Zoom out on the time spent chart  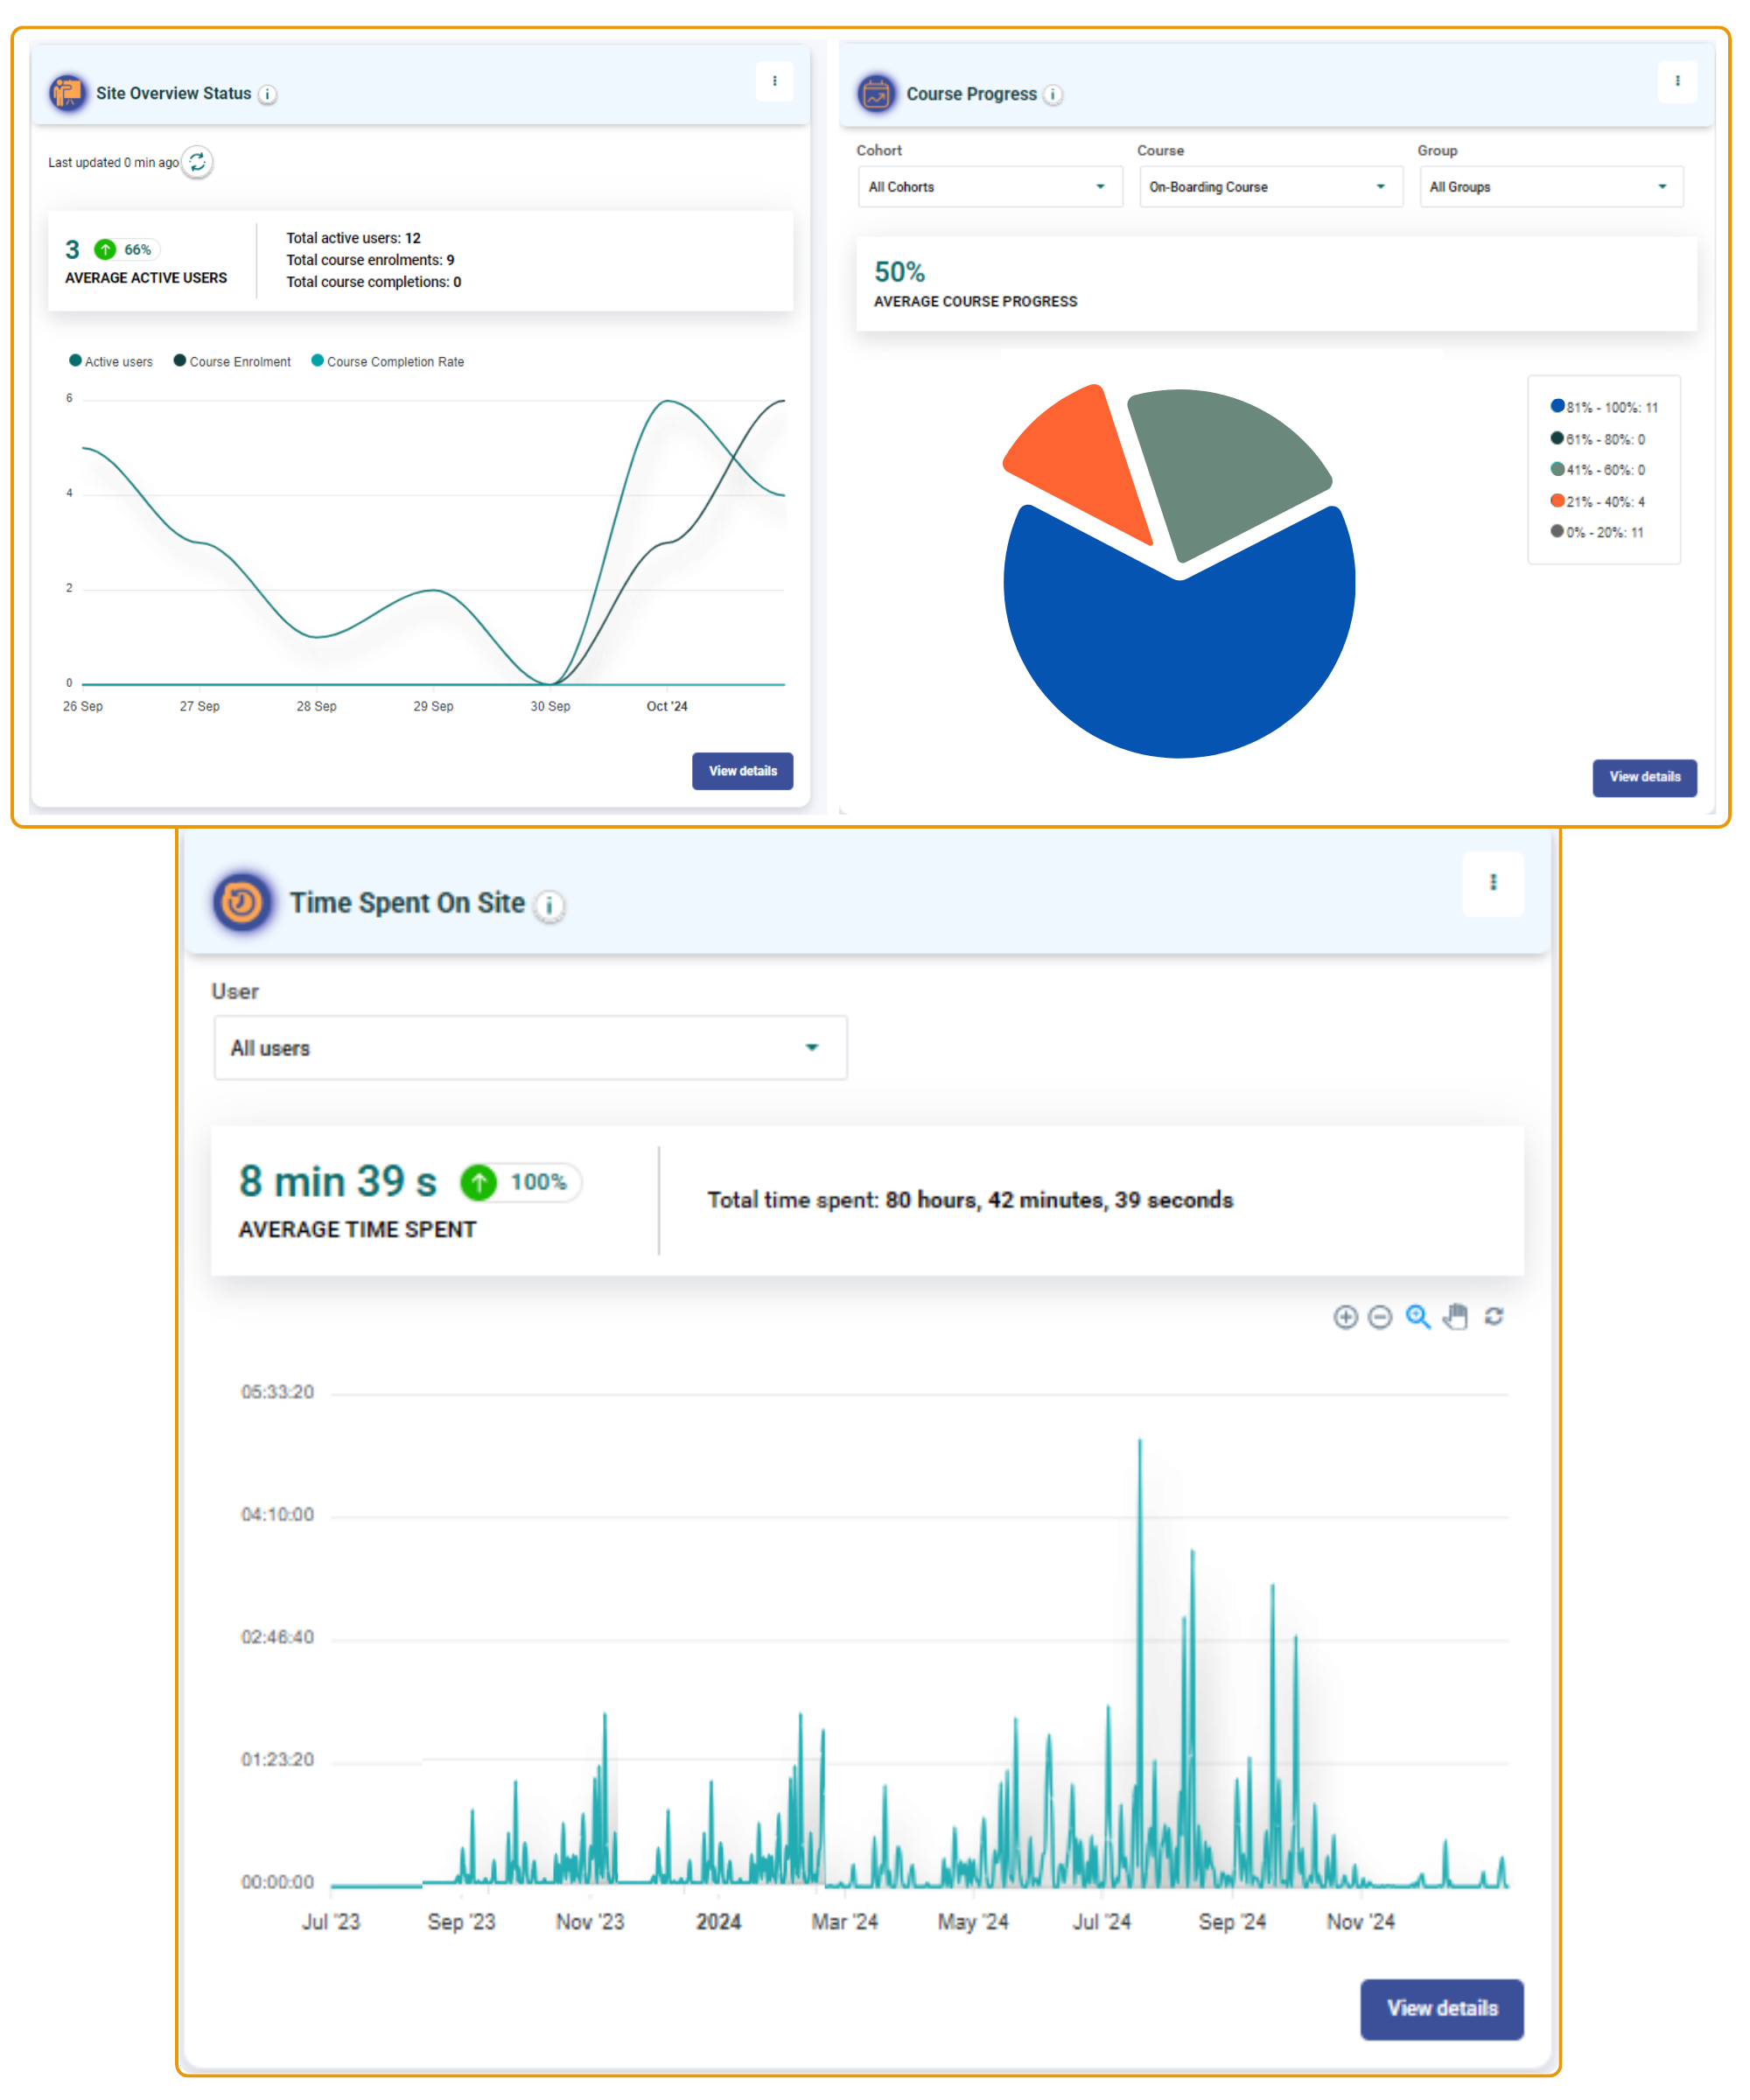(1380, 1317)
